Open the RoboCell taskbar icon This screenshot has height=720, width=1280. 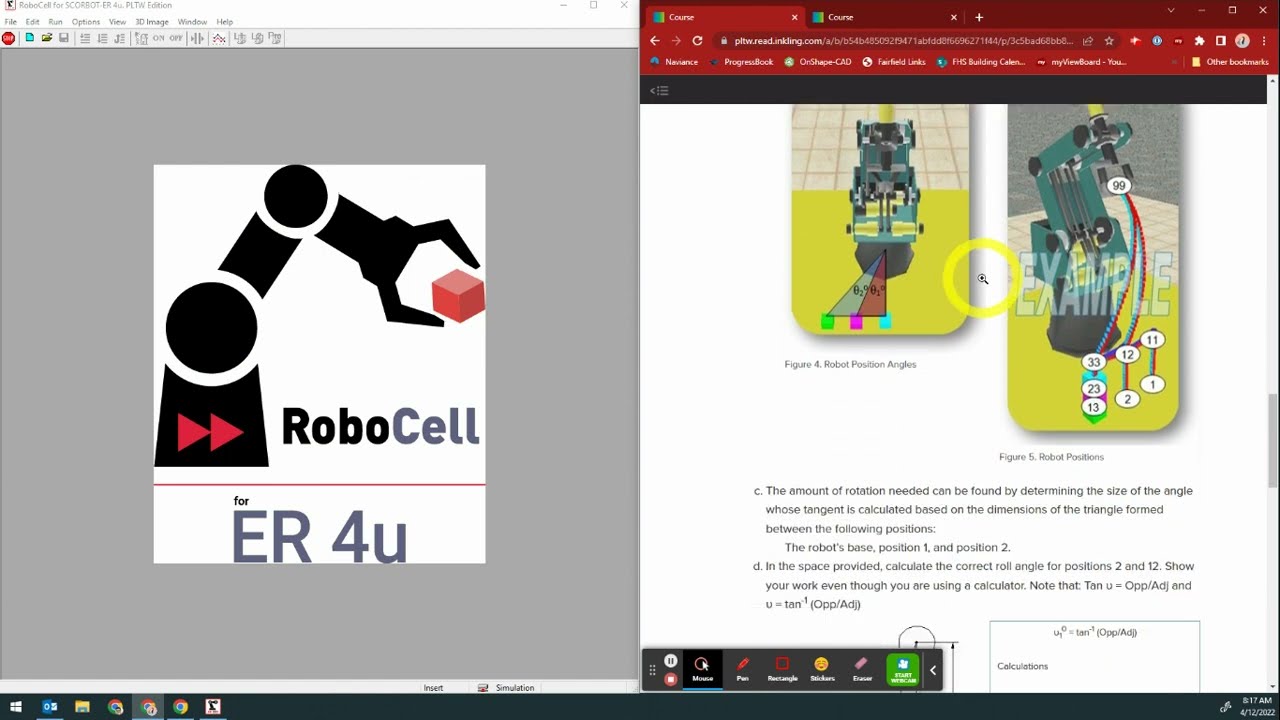click(x=212, y=707)
